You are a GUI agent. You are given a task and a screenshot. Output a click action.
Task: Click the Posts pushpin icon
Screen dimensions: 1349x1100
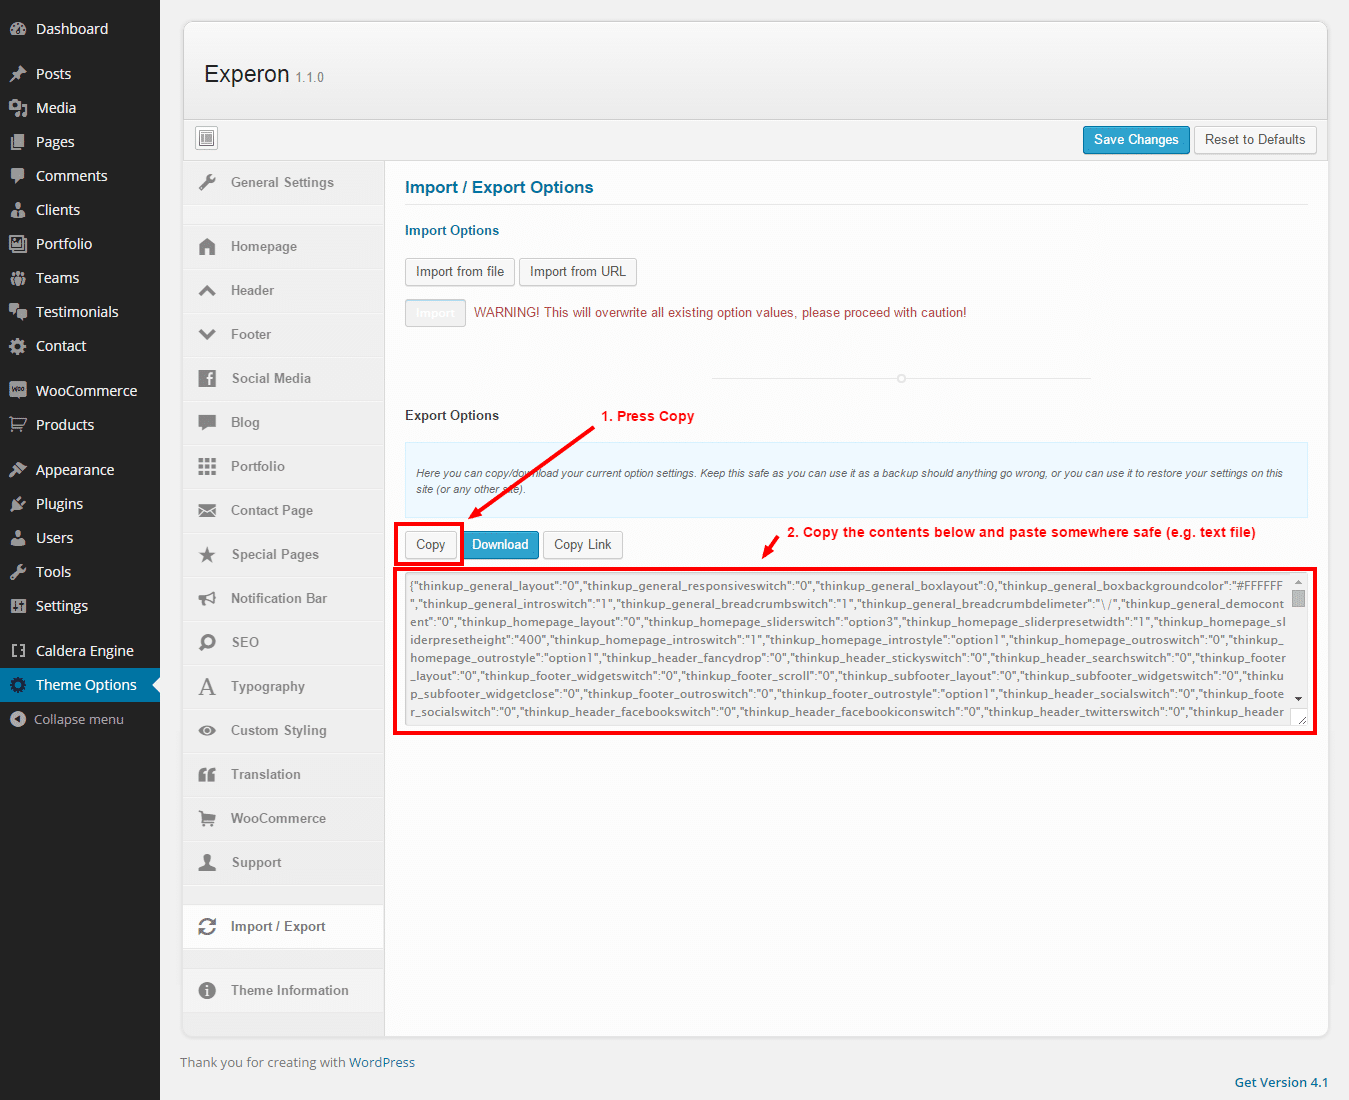(x=18, y=74)
